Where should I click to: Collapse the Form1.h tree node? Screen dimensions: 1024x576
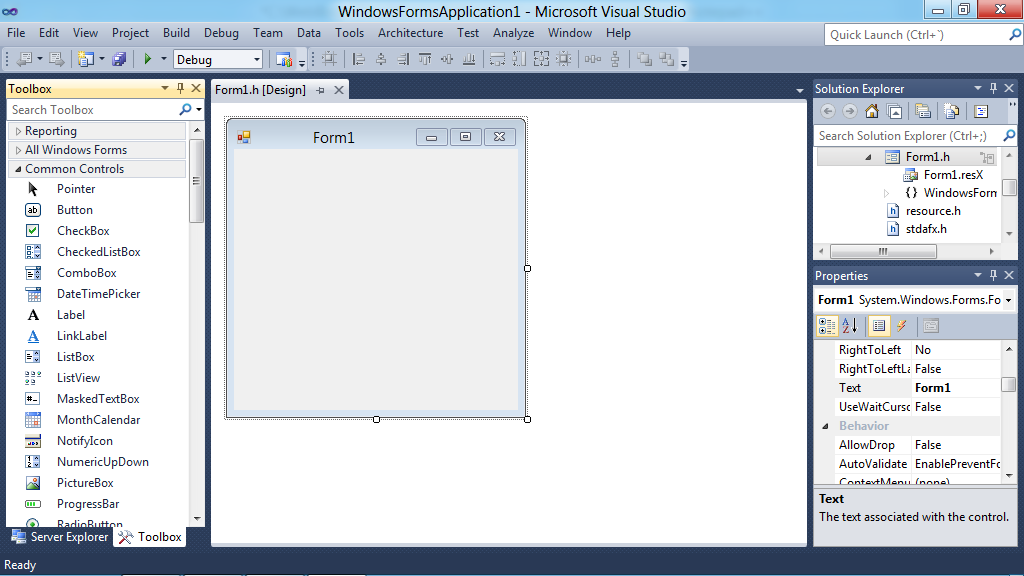pyautogui.click(x=868, y=157)
